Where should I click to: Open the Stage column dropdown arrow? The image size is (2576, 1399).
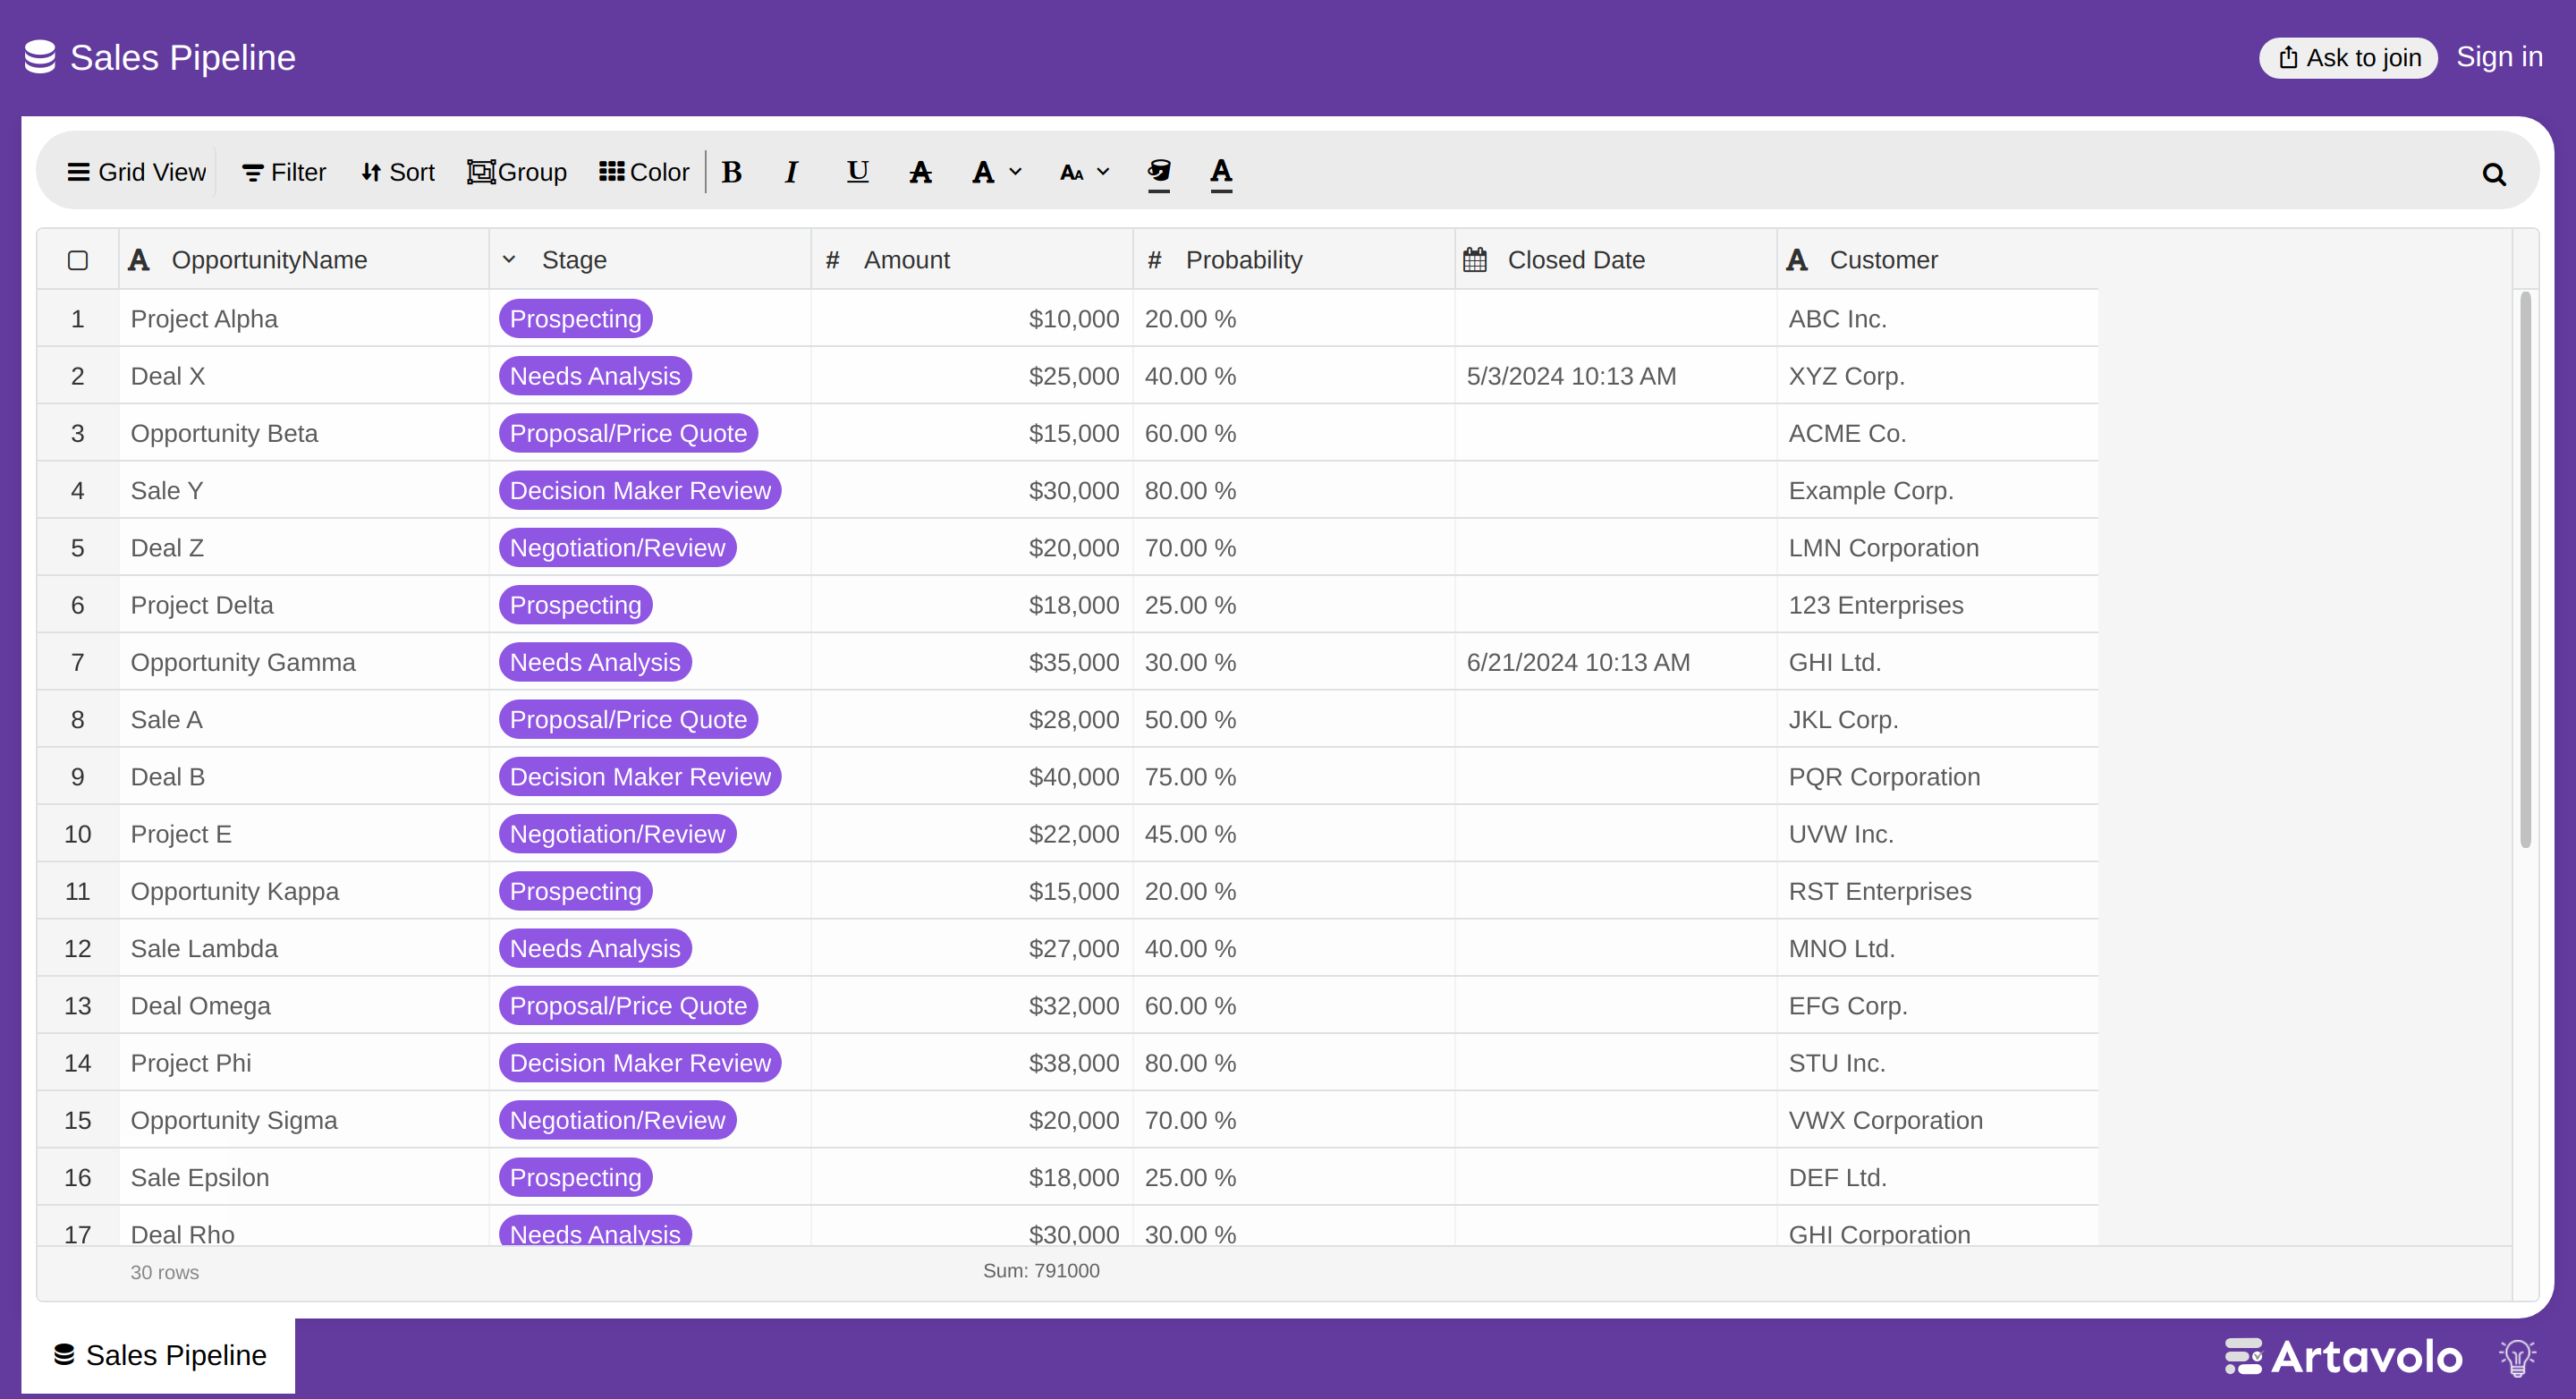point(509,259)
